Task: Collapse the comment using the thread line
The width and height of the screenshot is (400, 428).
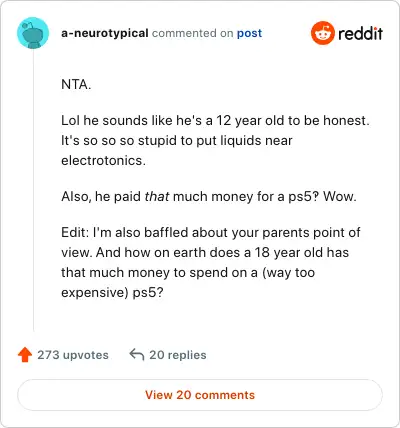Action: pos(33,190)
